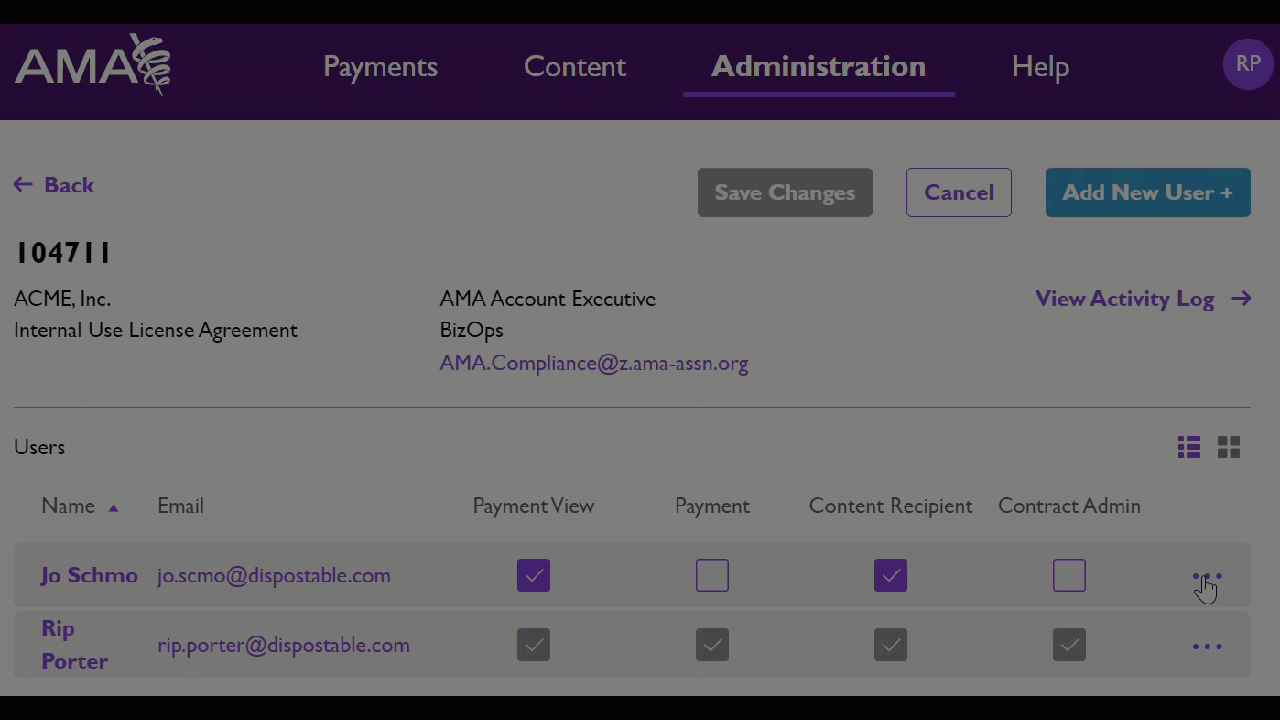Check Jo Schmo's Payment checkbox
Screen dimensions: 1280x720
point(712,575)
